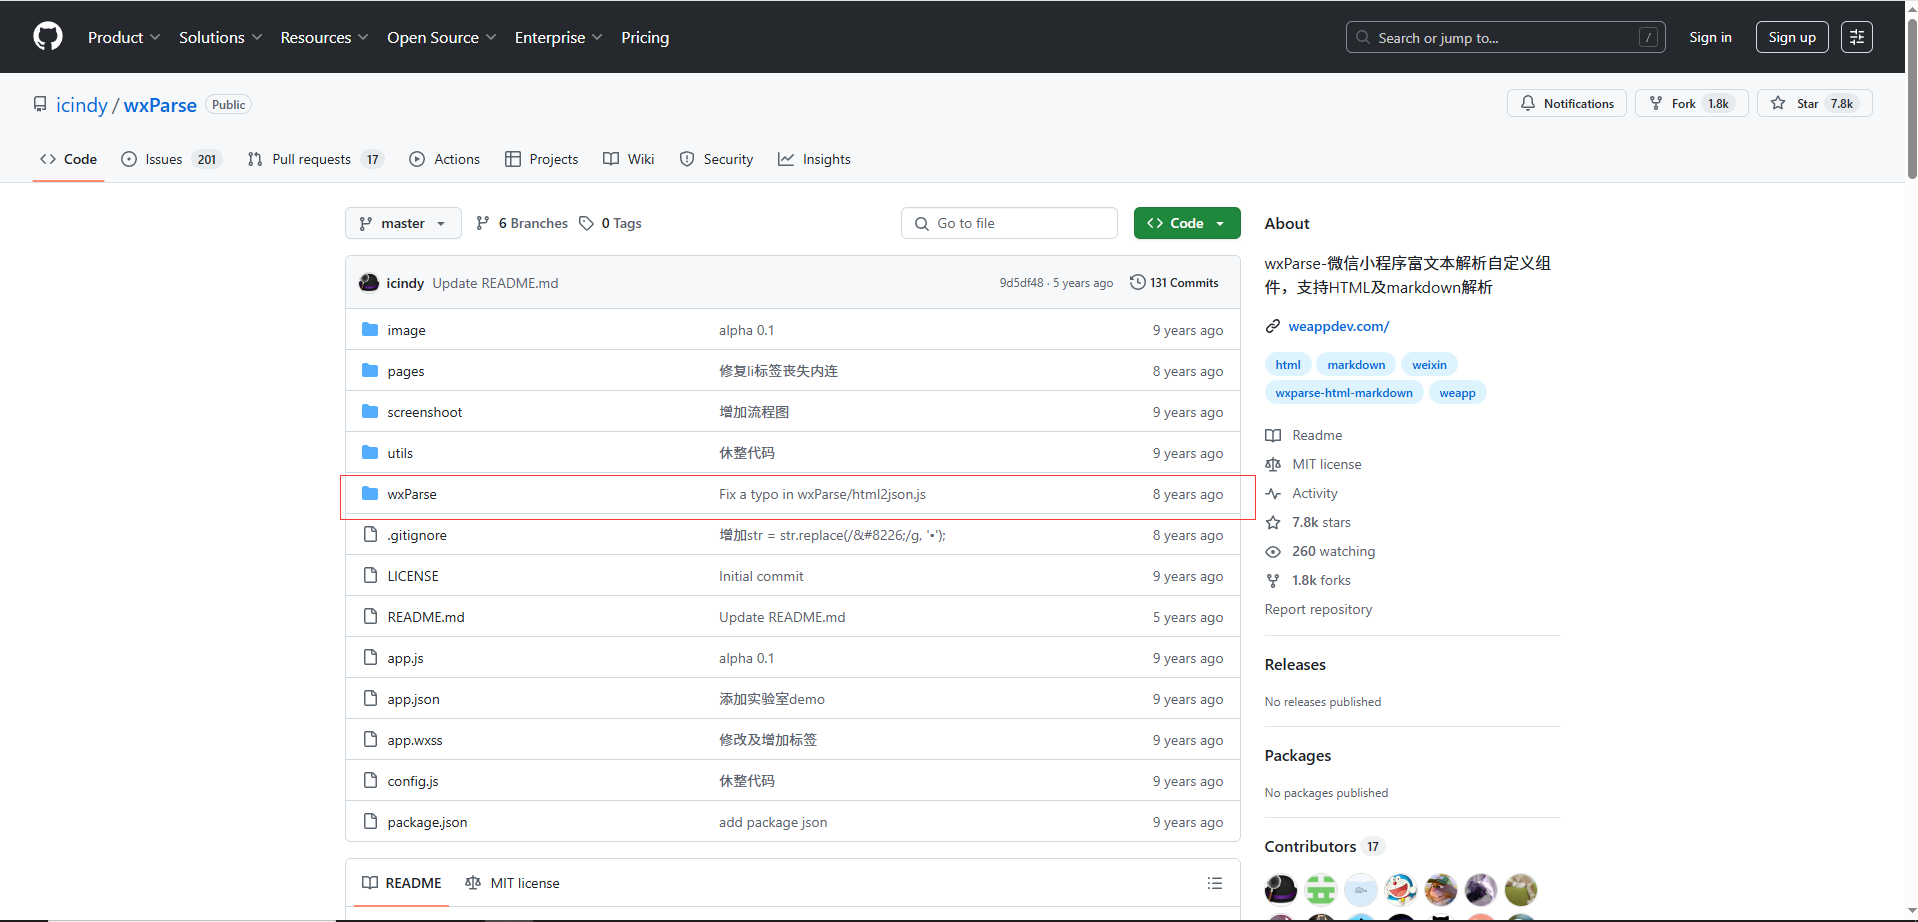This screenshot has width=1918, height=922.
Task: Click the icindy owner link
Action: [82, 105]
